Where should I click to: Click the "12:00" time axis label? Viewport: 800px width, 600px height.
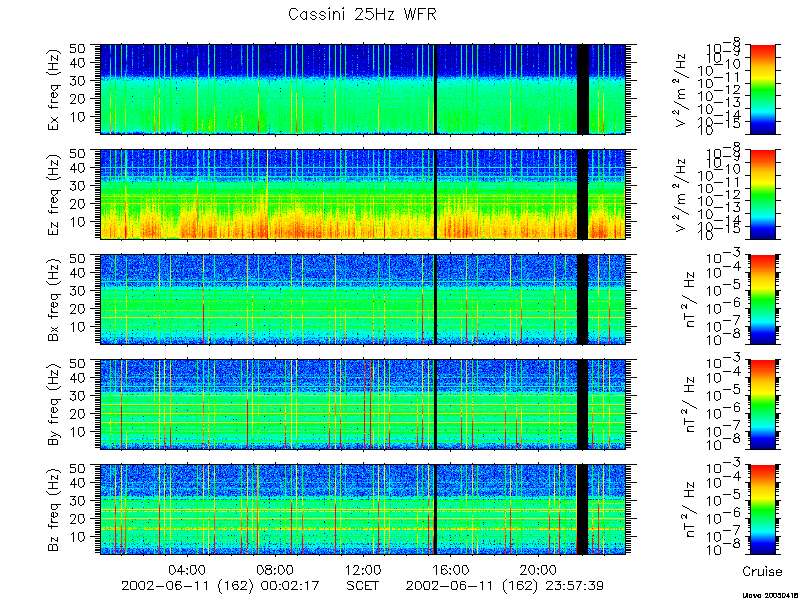tap(364, 569)
